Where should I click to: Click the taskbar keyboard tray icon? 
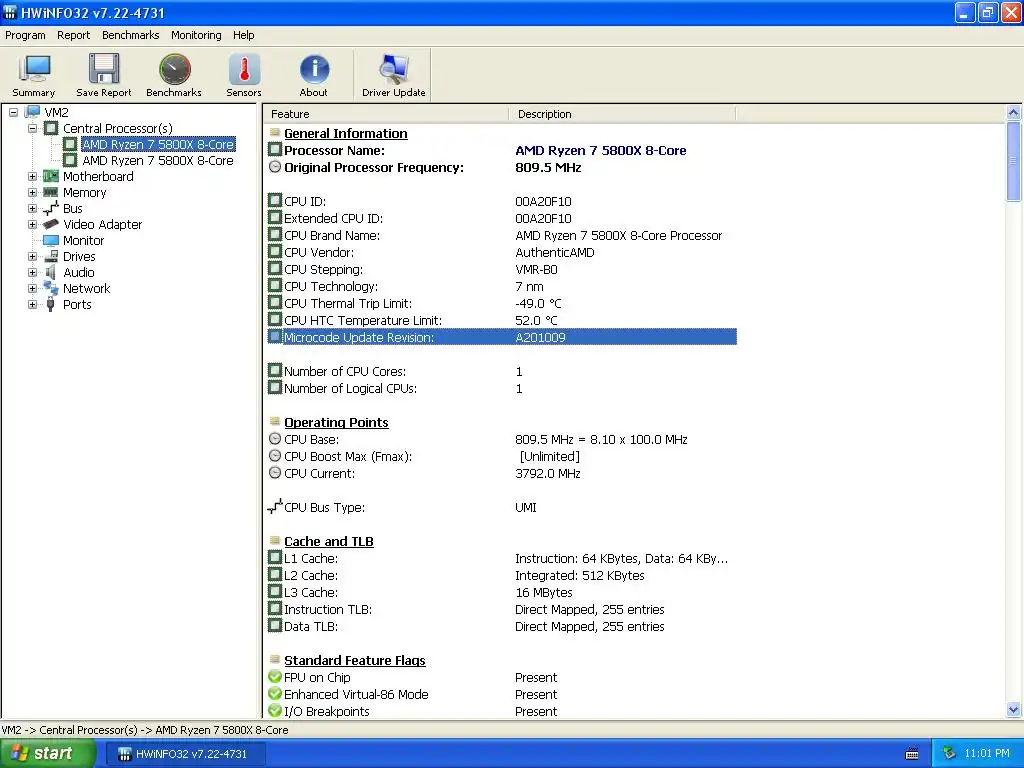[912, 754]
